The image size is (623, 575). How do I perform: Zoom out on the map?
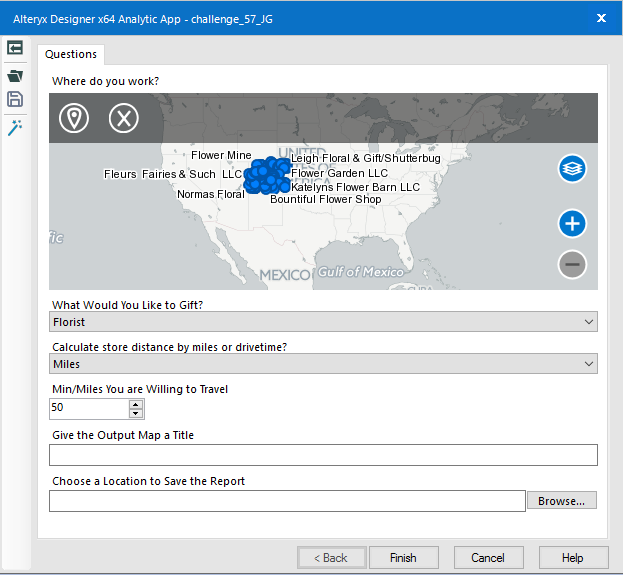coord(572,264)
